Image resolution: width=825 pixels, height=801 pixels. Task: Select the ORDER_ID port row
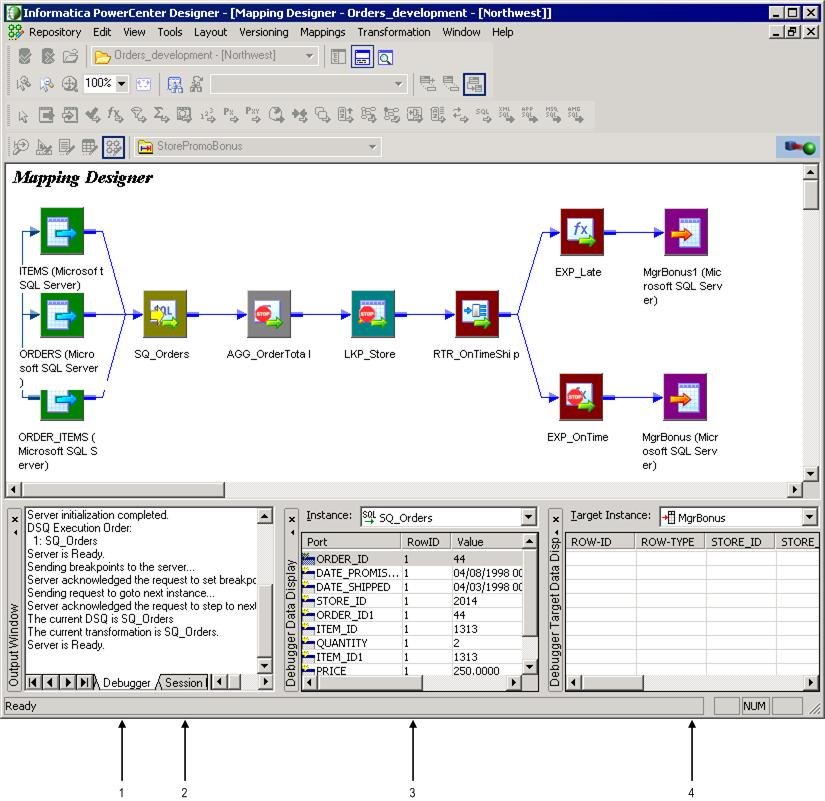(412, 559)
